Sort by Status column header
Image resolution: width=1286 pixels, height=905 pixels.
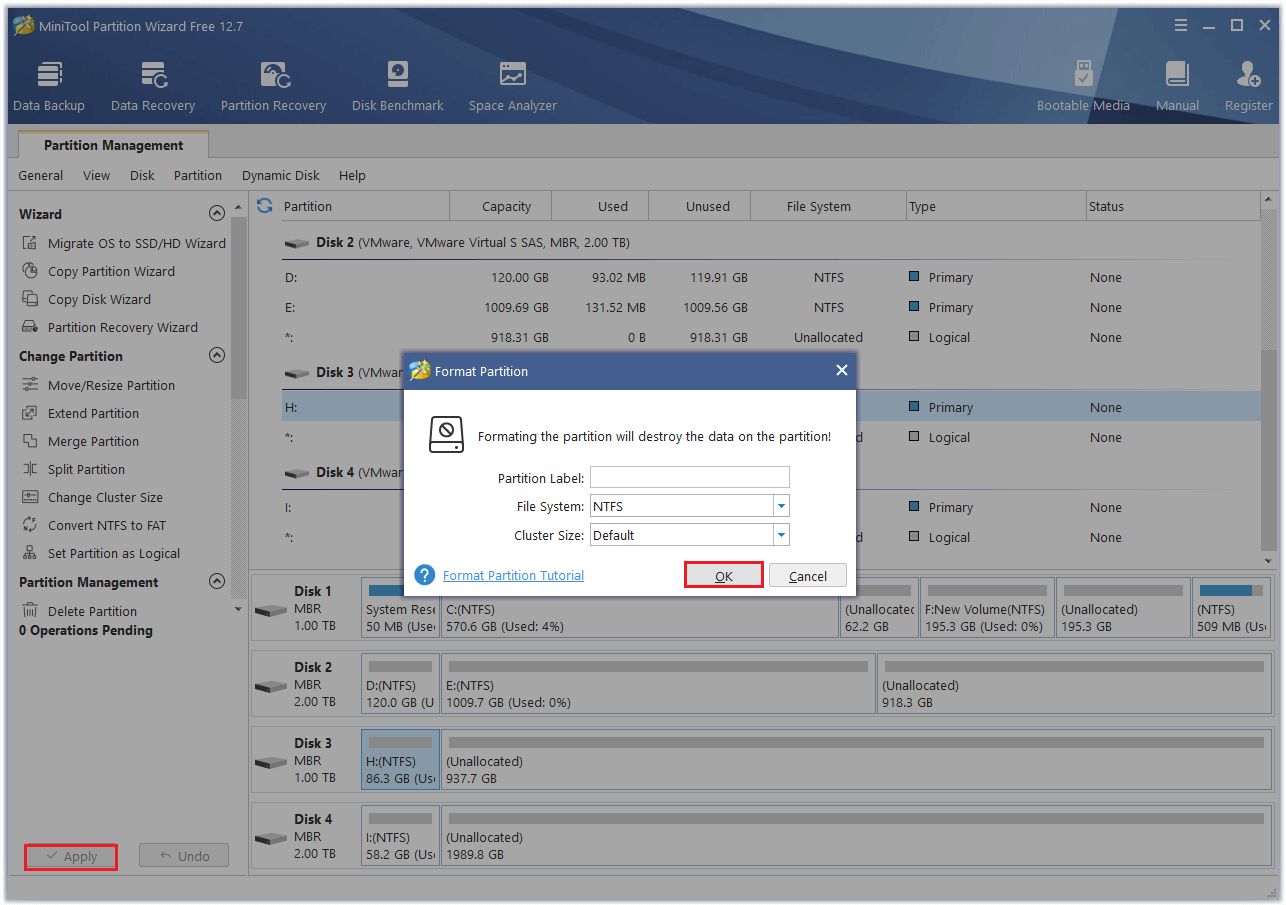click(1172, 206)
